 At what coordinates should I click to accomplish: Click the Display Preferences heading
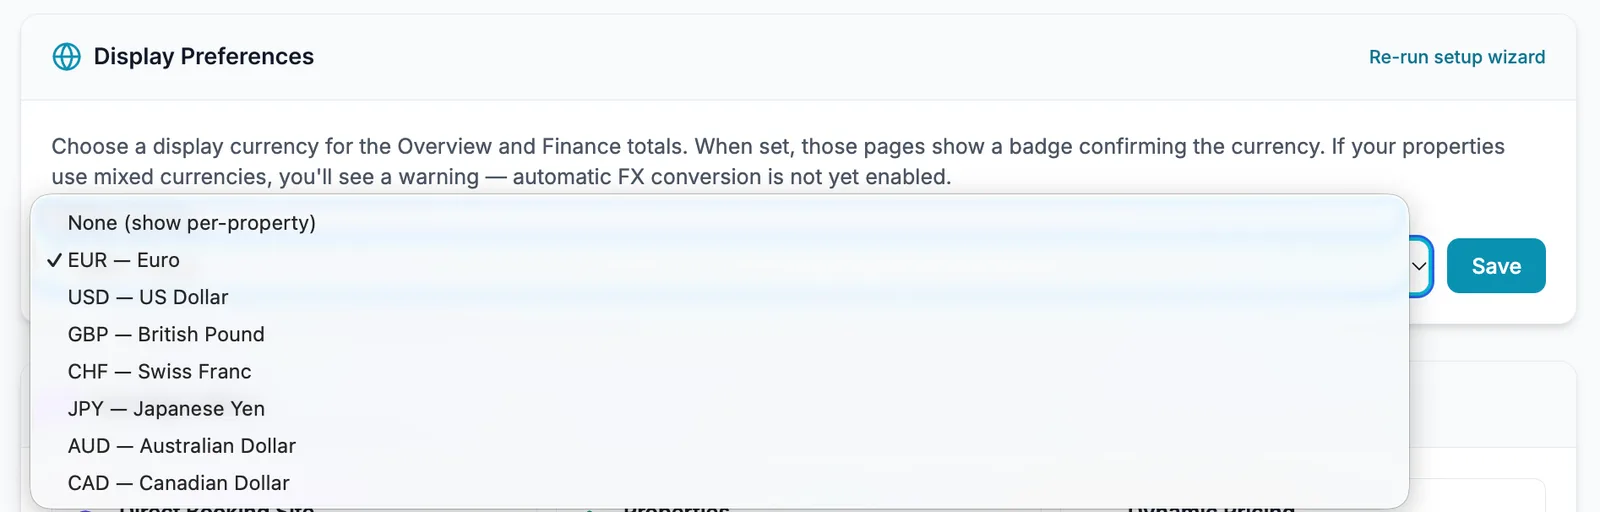click(204, 57)
